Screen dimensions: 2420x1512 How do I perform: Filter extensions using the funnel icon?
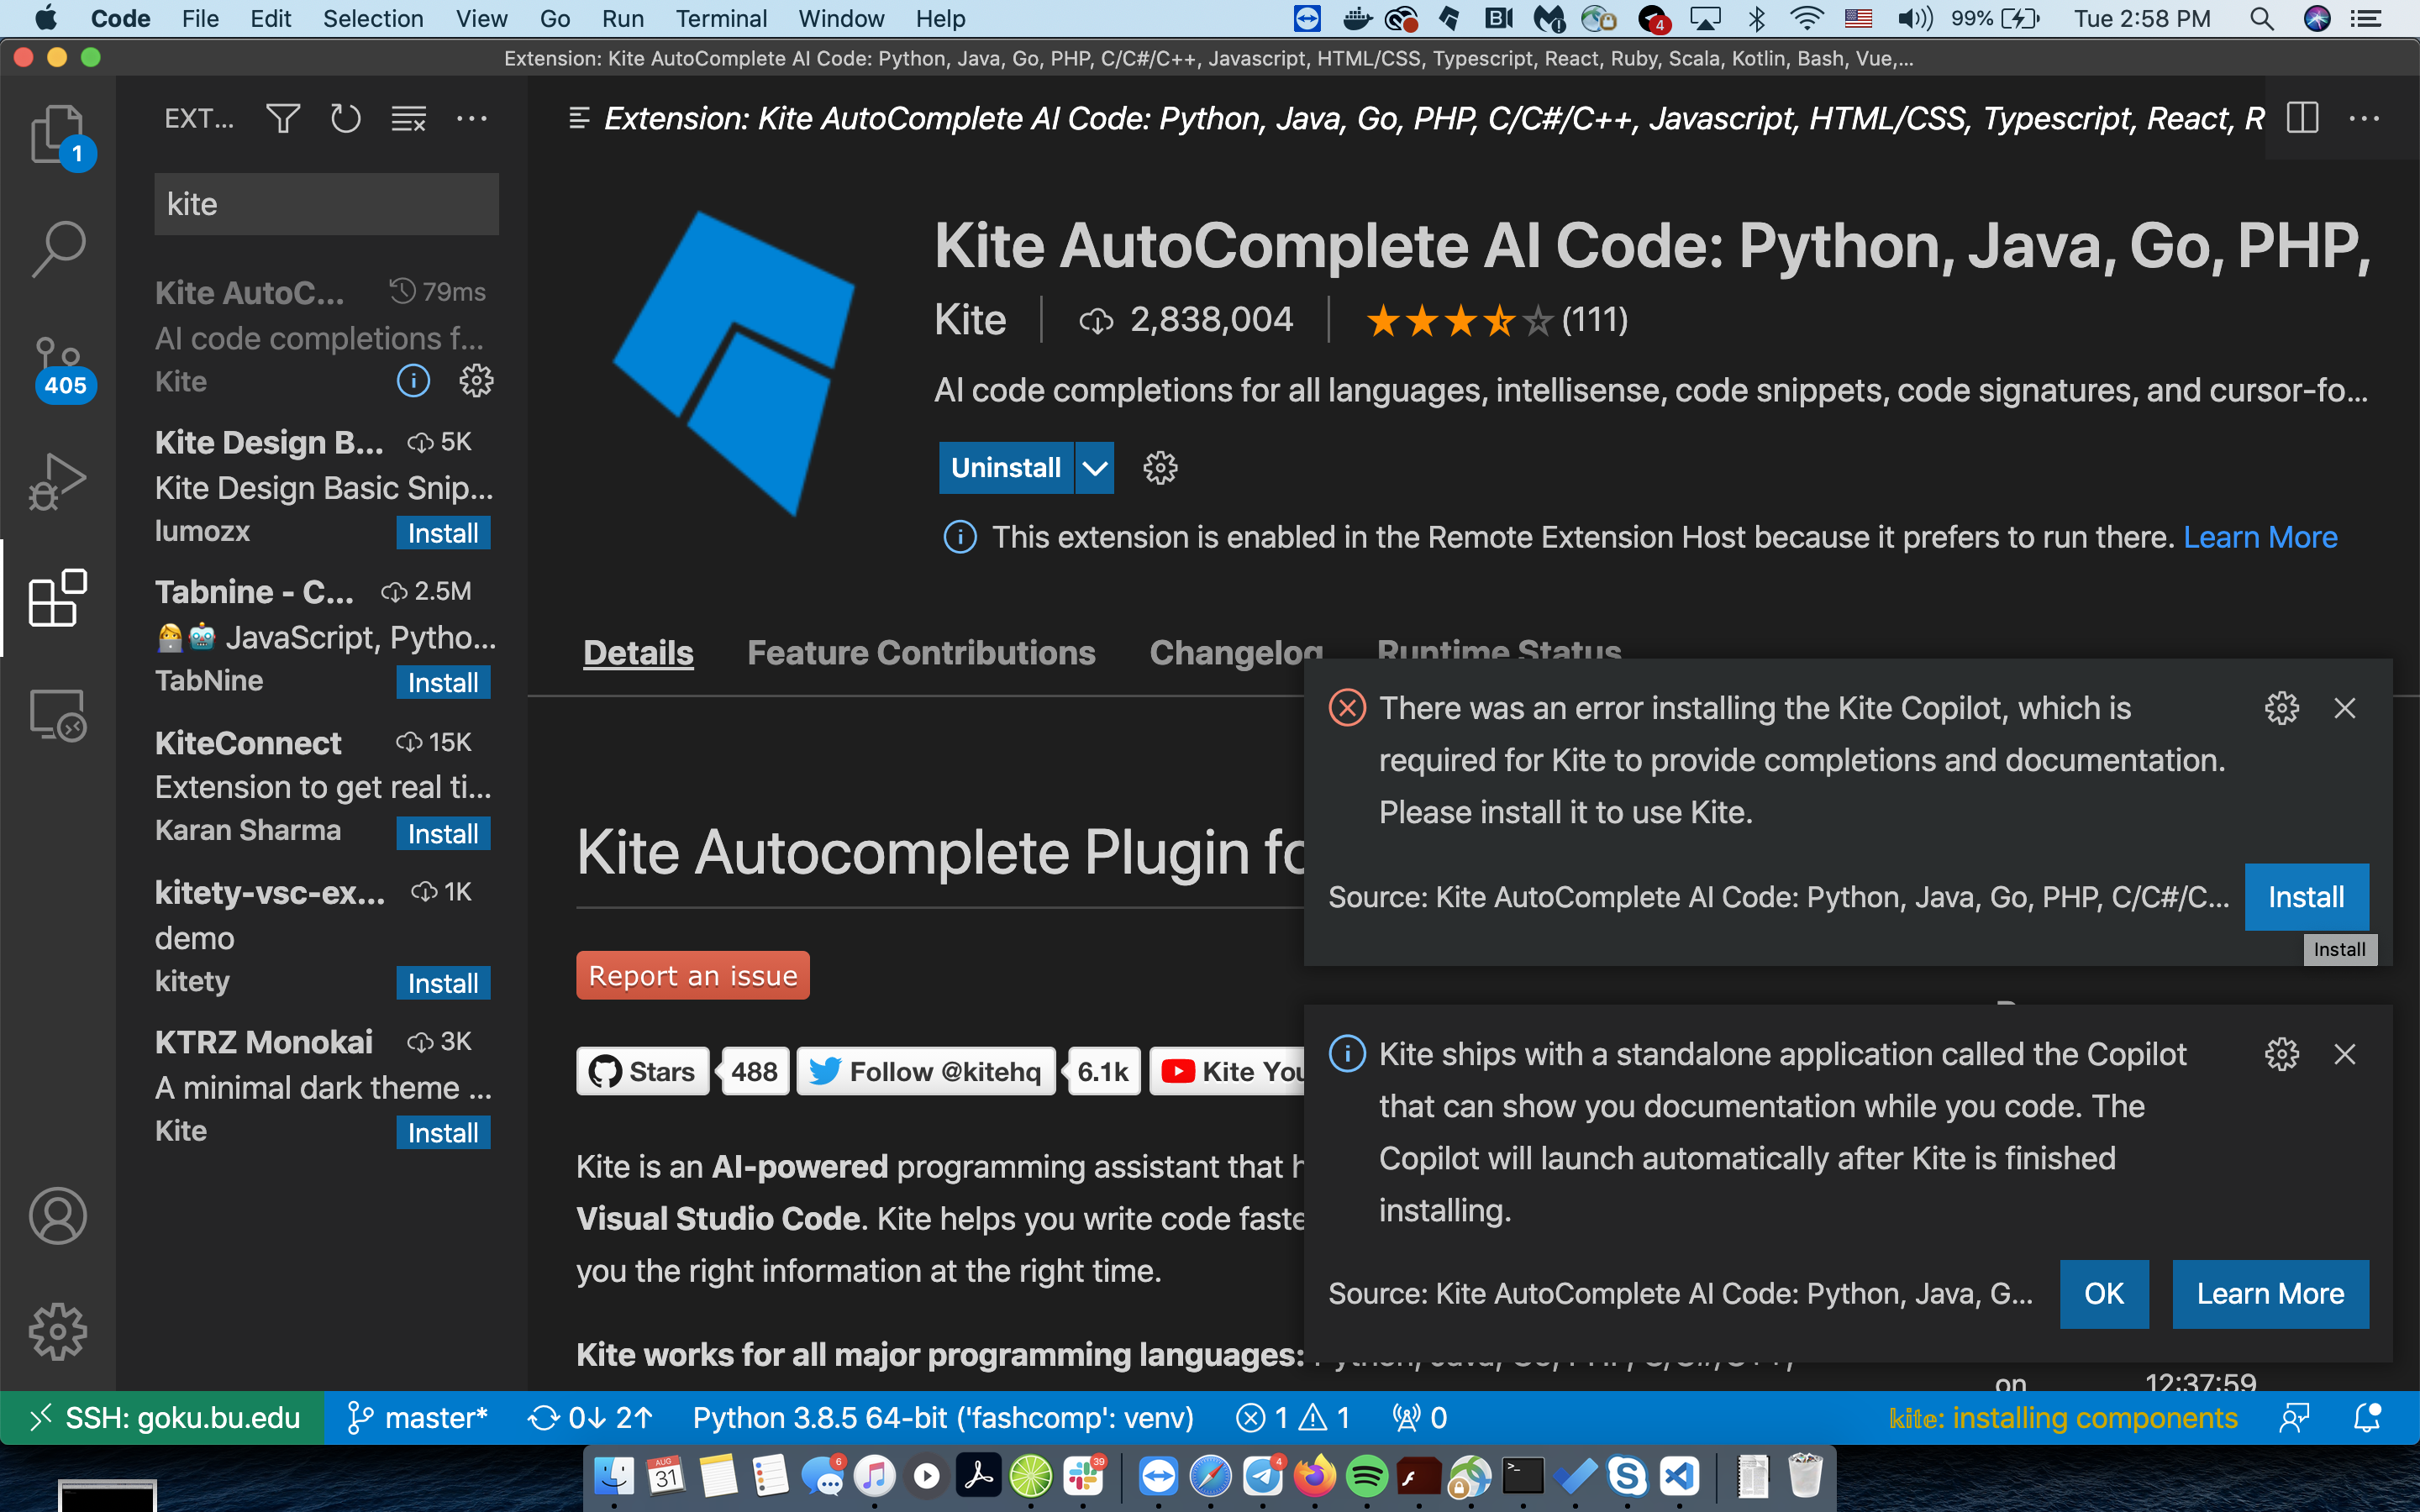282,118
